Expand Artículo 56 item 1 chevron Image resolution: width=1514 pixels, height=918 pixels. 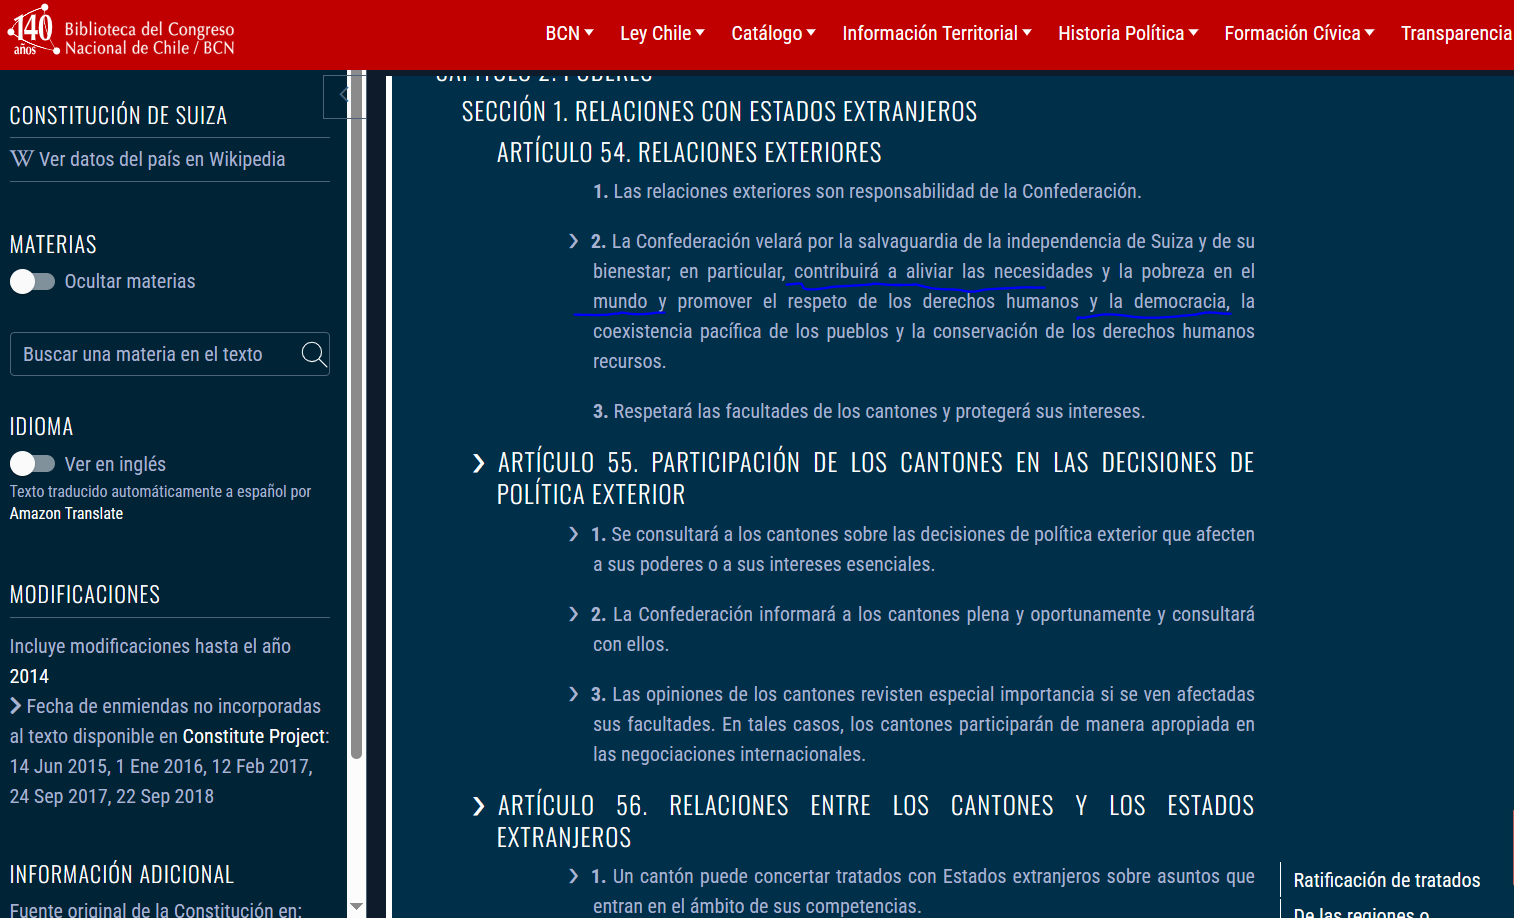coord(573,876)
